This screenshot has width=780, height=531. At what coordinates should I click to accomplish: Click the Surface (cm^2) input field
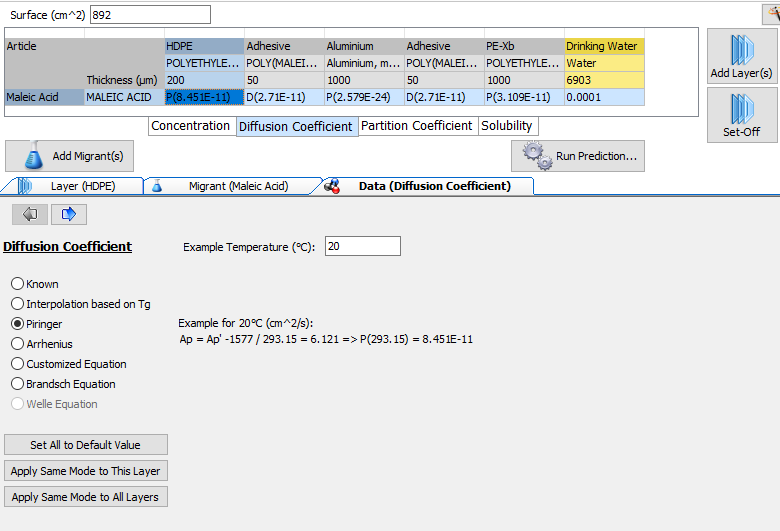tap(150, 14)
